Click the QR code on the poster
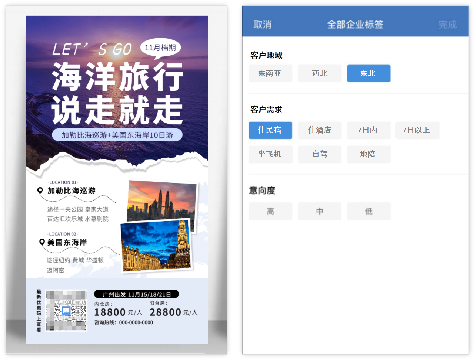 click(x=66, y=311)
